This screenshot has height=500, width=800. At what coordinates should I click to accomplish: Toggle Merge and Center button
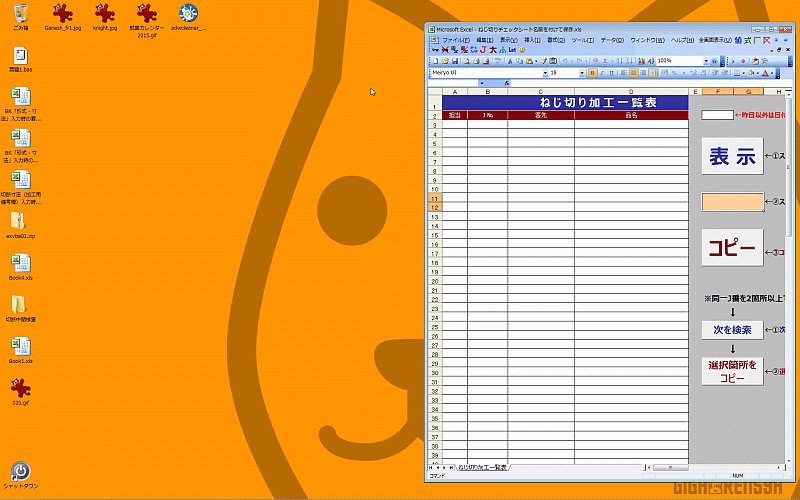click(x=653, y=73)
